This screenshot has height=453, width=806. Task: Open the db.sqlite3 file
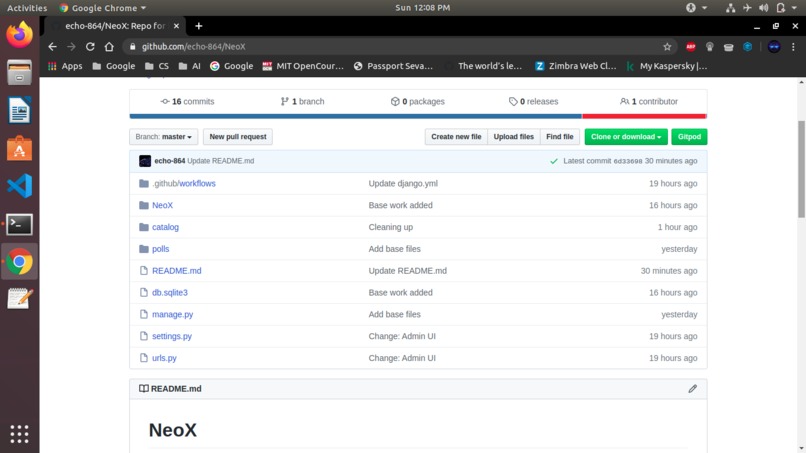[x=170, y=293]
